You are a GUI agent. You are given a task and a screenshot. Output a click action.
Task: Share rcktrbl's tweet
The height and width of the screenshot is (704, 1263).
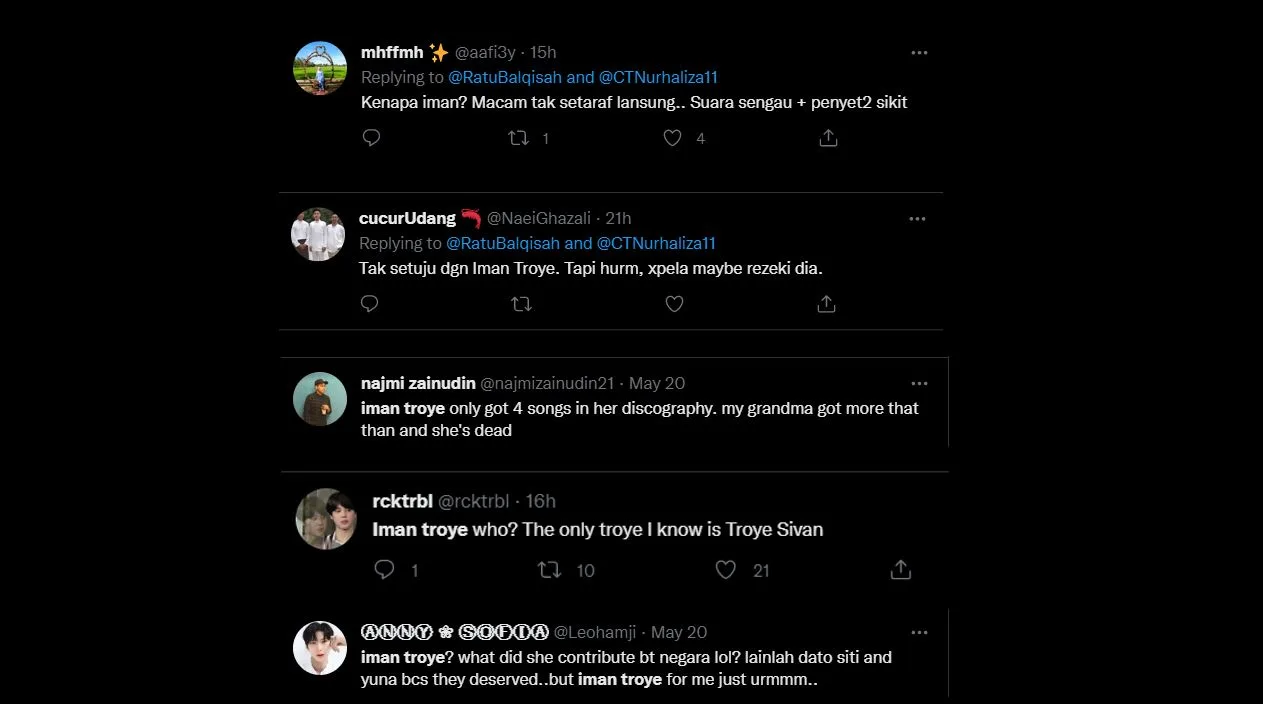click(900, 569)
